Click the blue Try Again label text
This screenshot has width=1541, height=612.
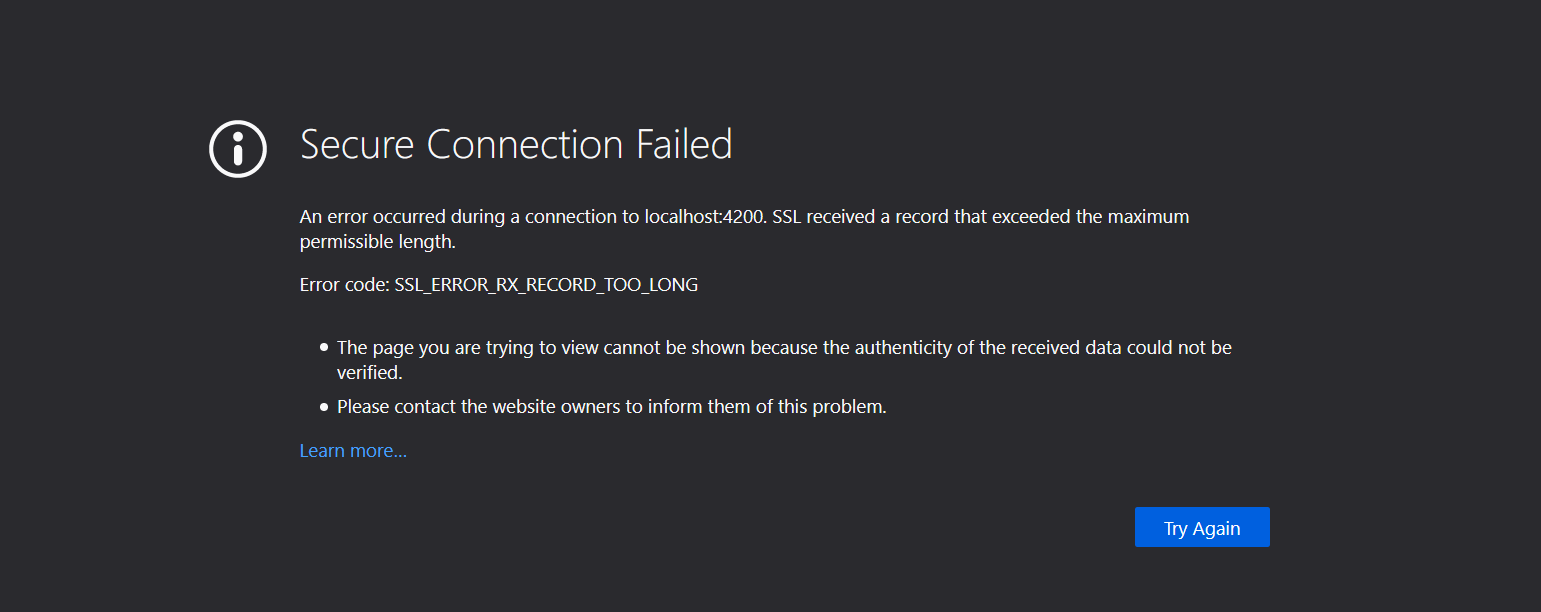(1202, 527)
